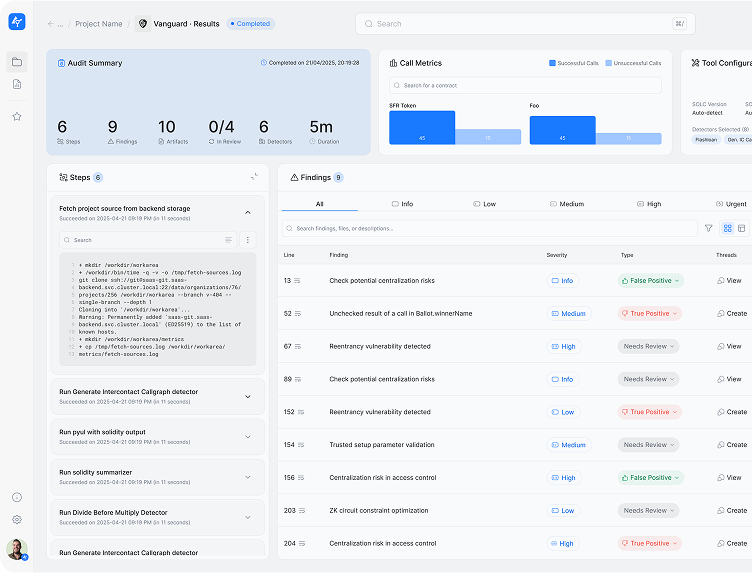Select the Medium findings tab

pos(567,204)
